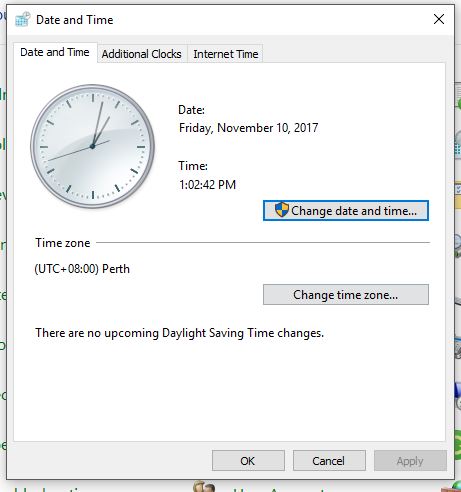Close the Date and Time dialog
Image resolution: width=461 pixels, height=492 pixels.
439,19
